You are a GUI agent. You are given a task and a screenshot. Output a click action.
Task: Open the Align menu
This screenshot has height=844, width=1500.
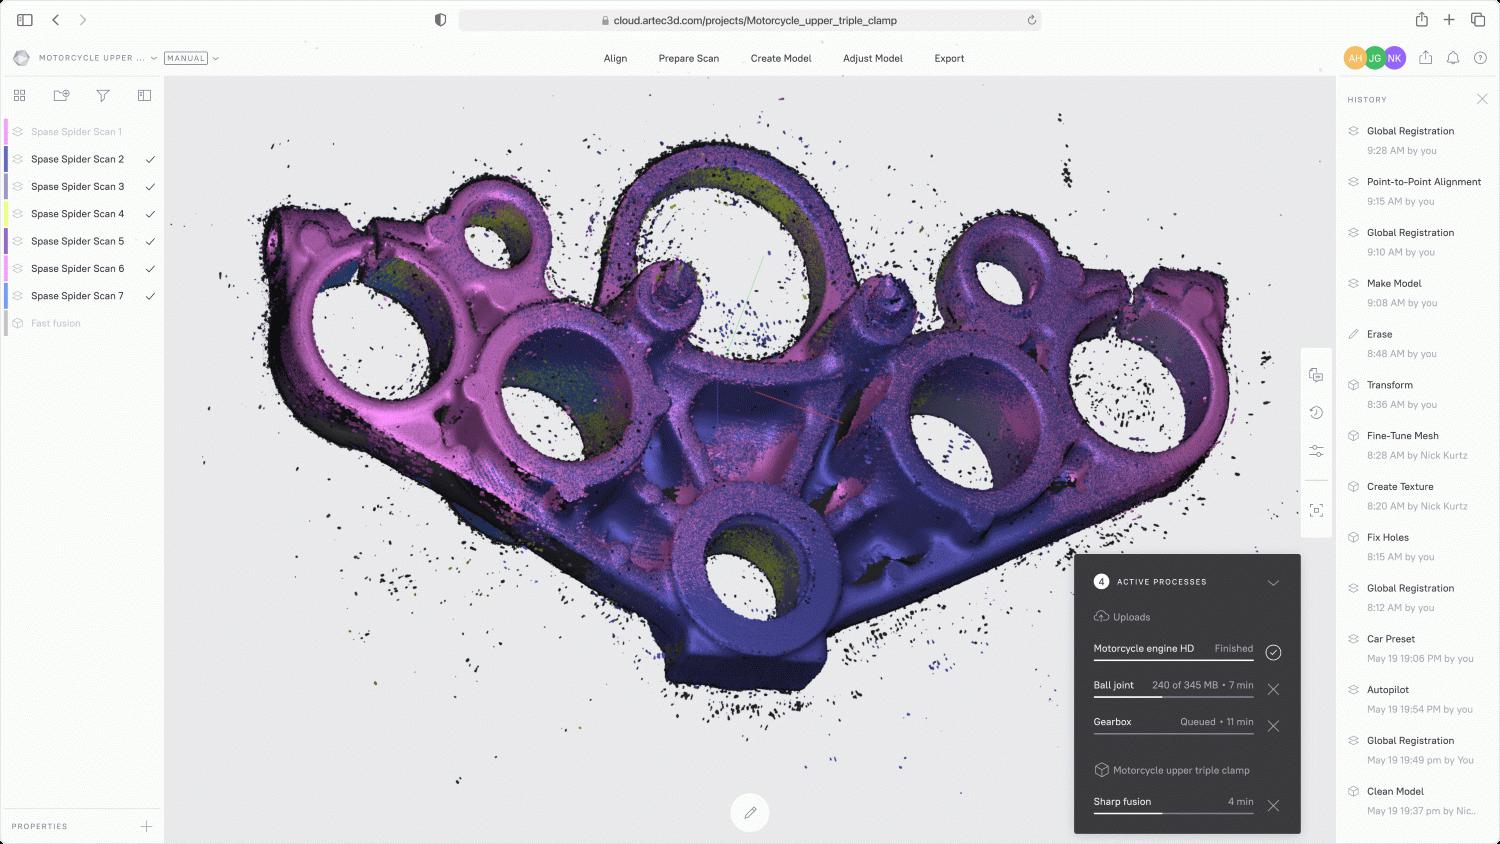click(615, 58)
